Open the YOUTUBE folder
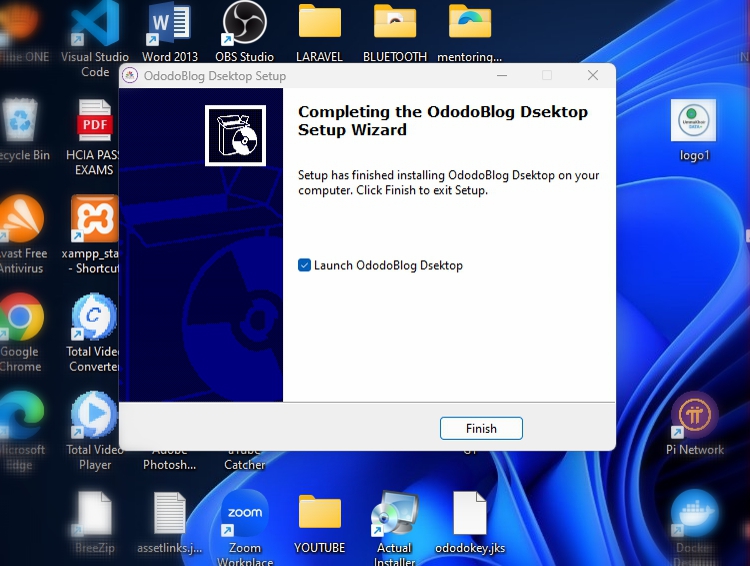 pyautogui.click(x=320, y=514)
